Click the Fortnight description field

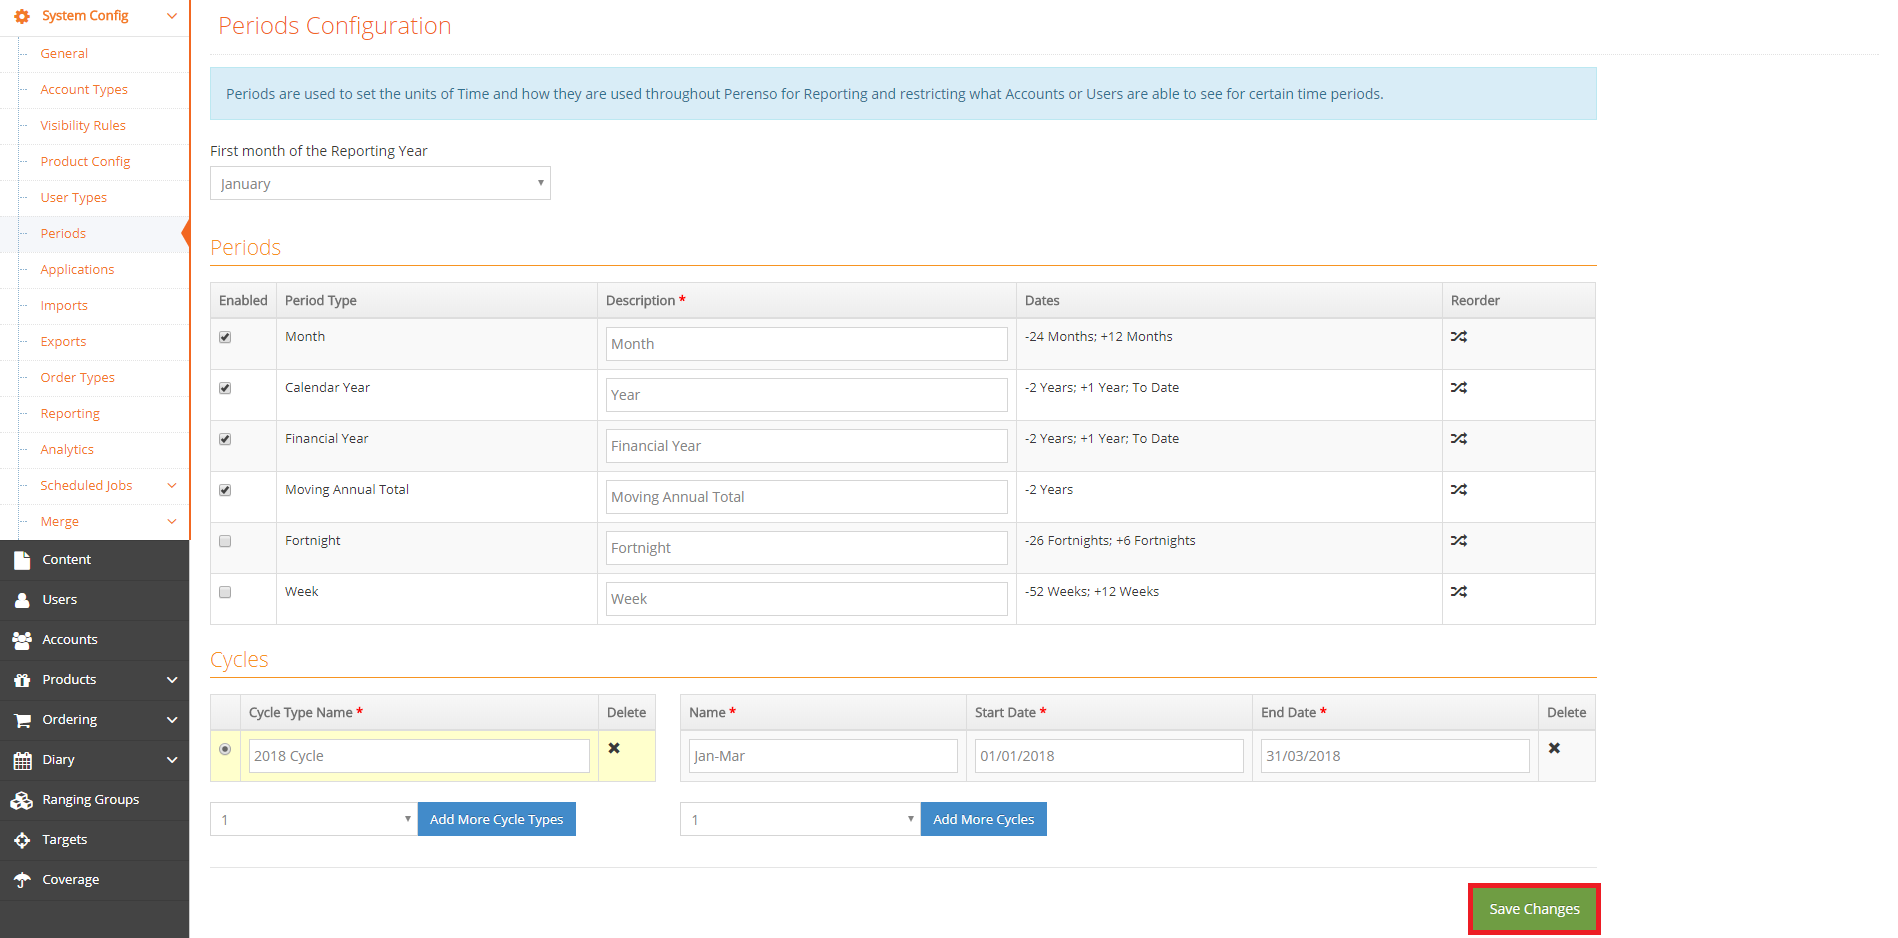pos(806,548)
